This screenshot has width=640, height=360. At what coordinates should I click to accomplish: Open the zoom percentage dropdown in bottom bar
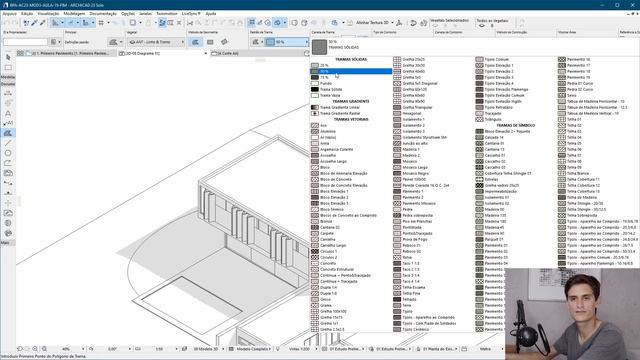click(x=83, y=349)
